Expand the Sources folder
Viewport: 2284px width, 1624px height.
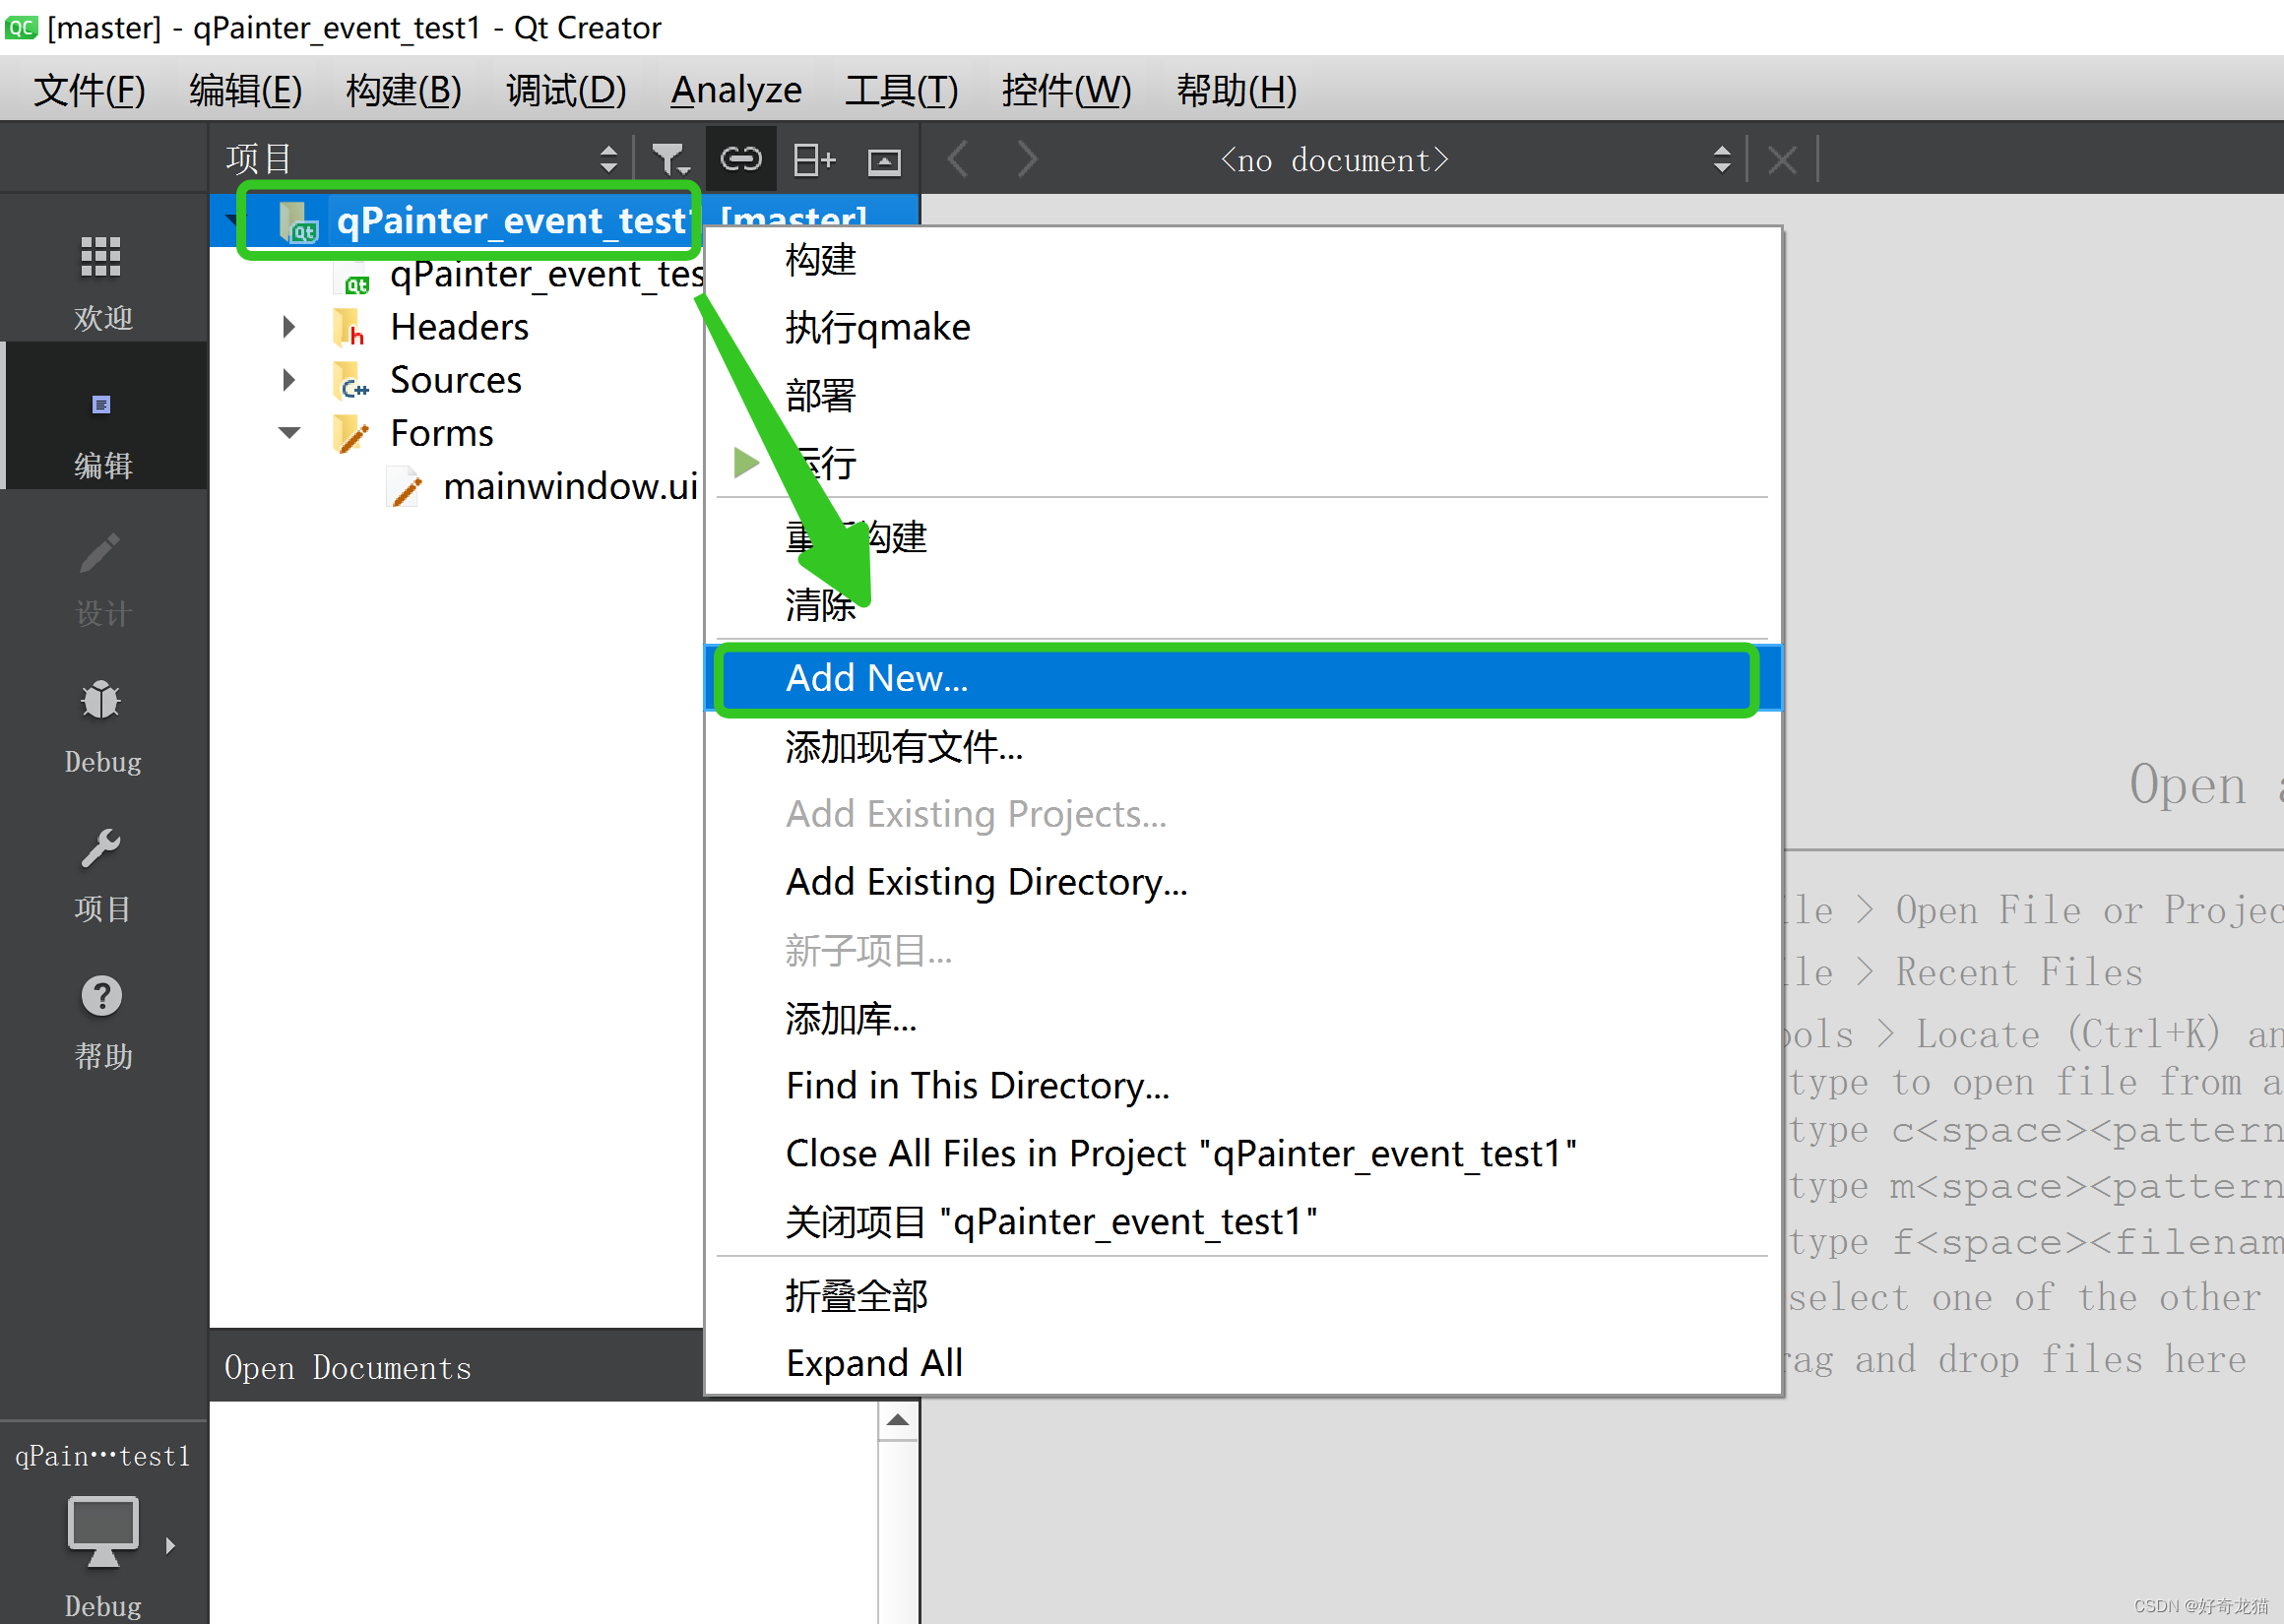pyautogui.click(x=289, y=380)
